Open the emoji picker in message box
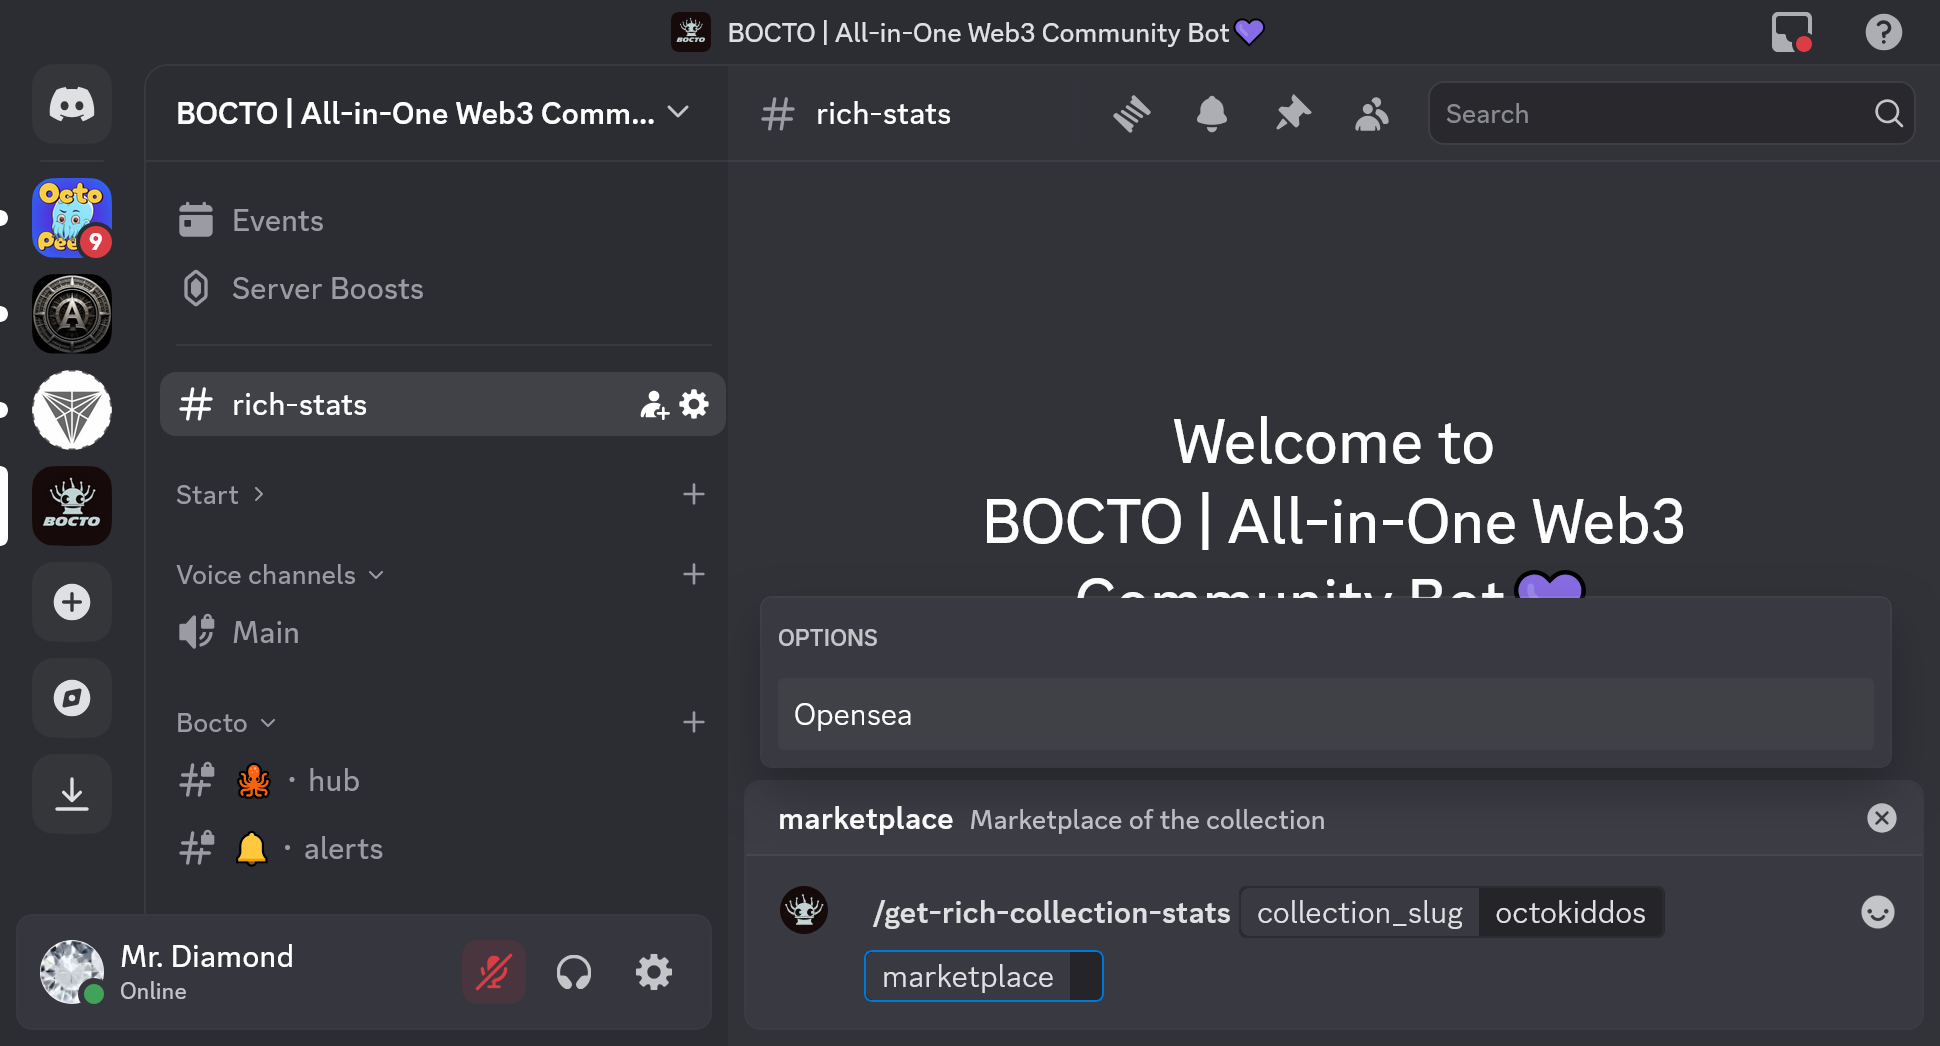This screenshot has width=1940, height=1046. (1877, 912)
